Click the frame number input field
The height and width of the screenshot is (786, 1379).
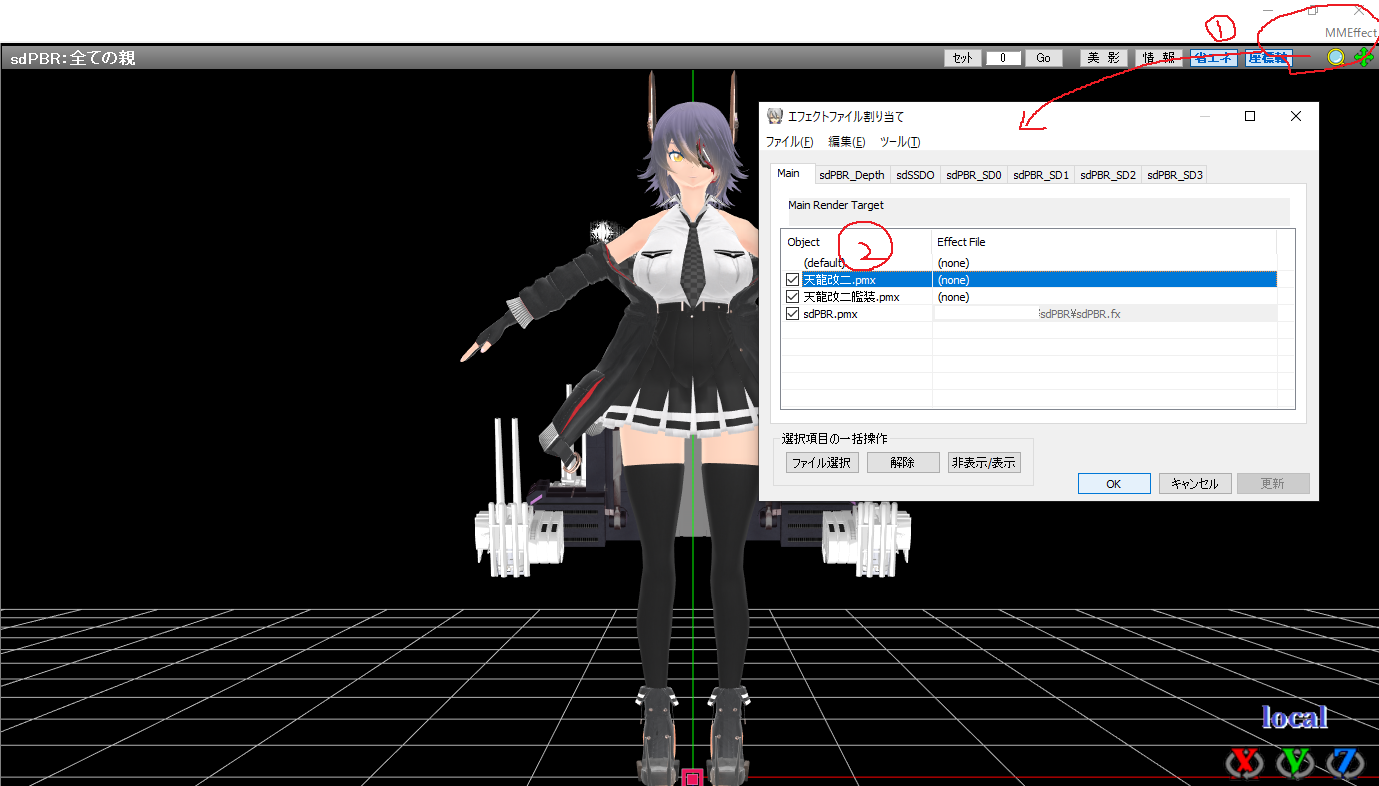pyautogui.click(x=1002, y=58)
